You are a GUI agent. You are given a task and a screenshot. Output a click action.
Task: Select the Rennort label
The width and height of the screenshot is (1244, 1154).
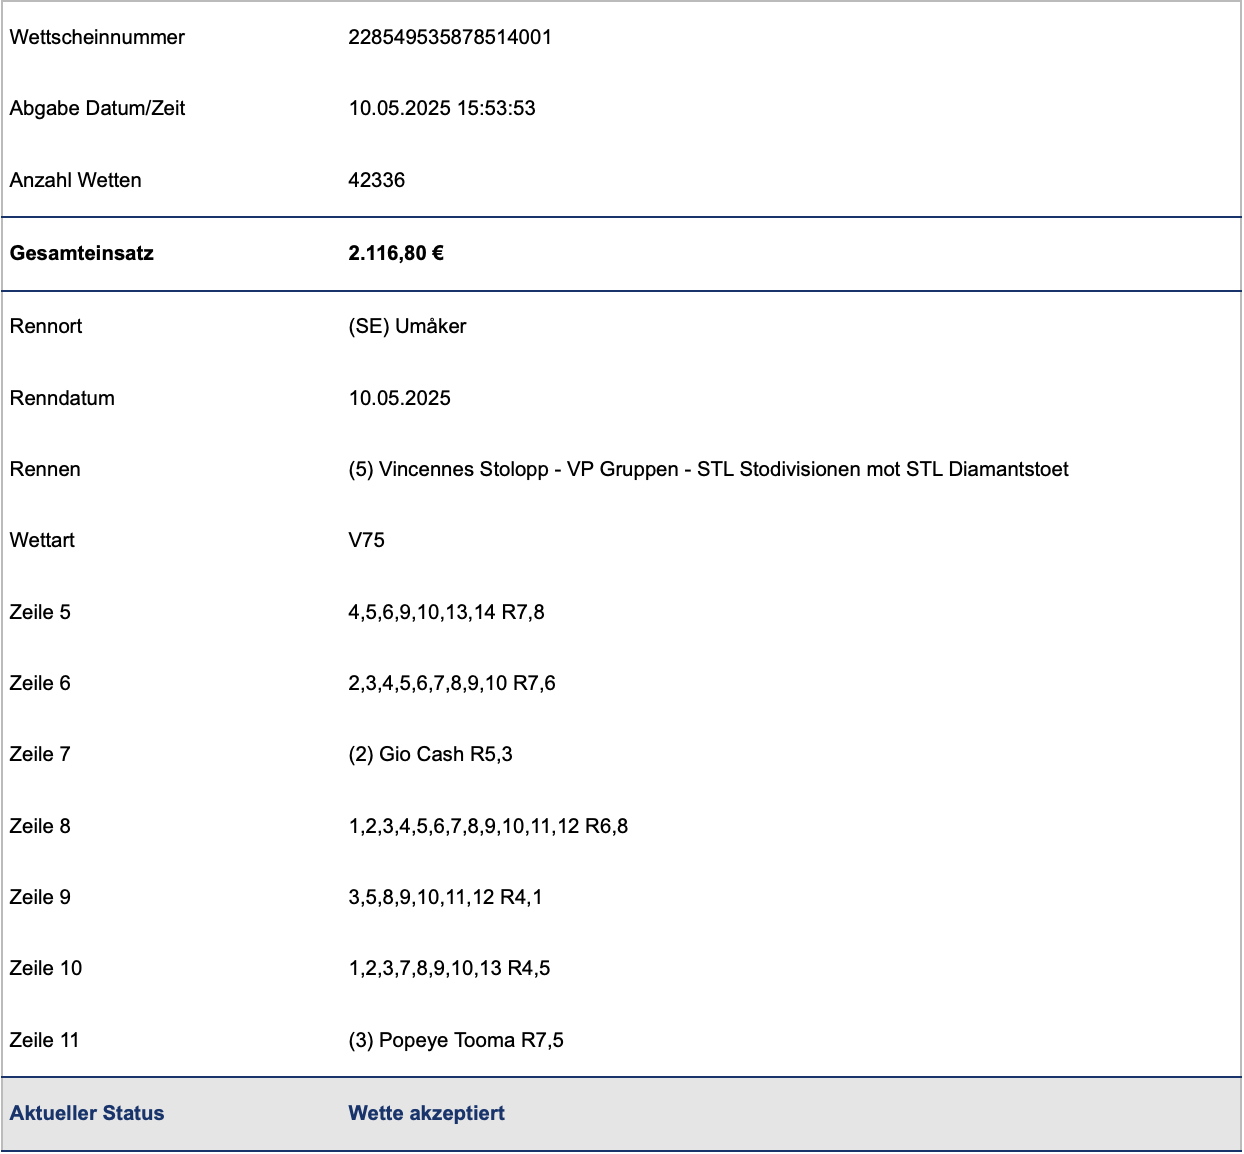pos(46,326)
